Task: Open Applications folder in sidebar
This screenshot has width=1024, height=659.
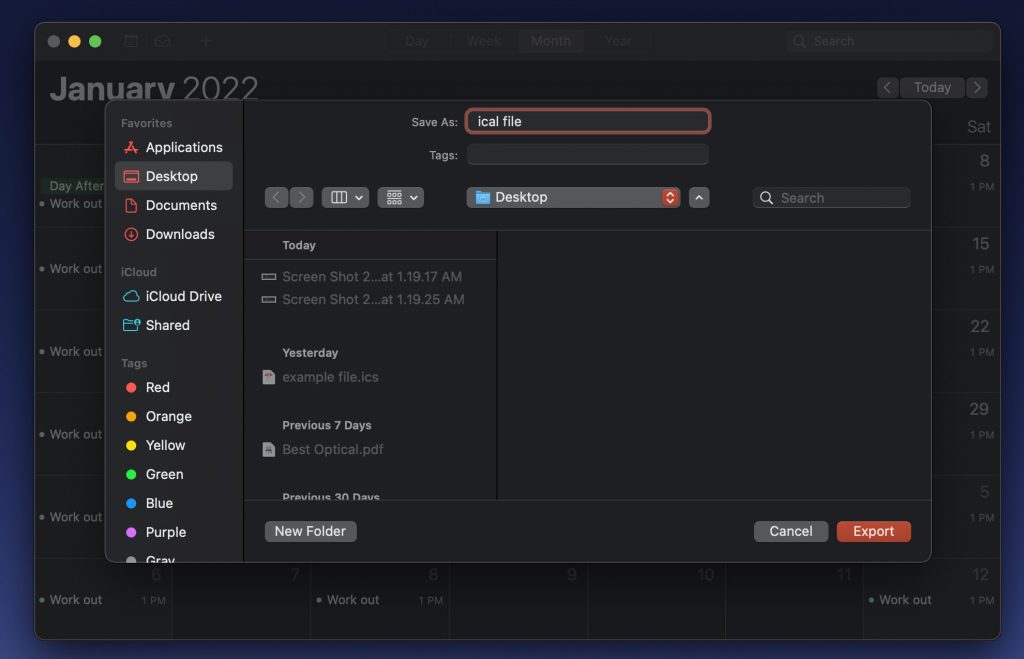Action: tap(183, 147)
